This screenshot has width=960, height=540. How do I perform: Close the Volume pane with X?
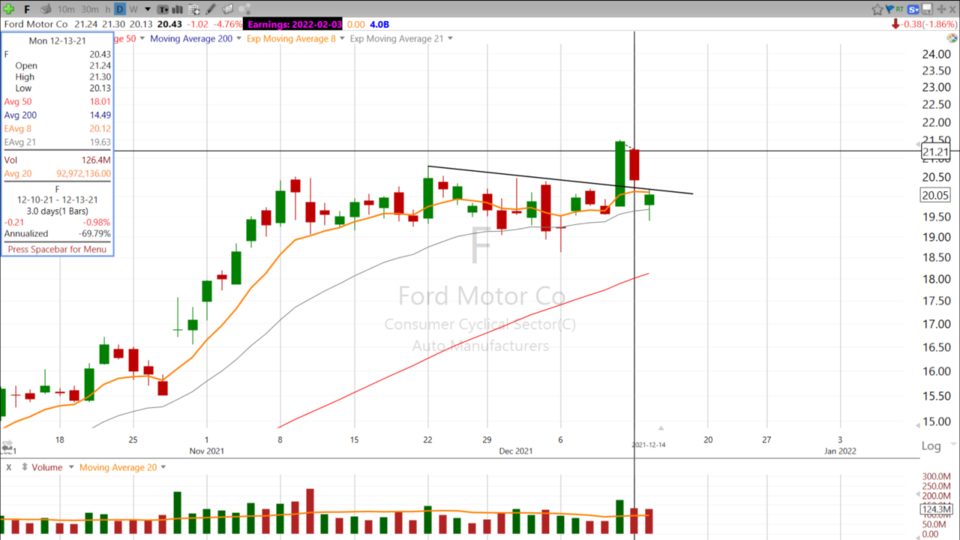9,467
